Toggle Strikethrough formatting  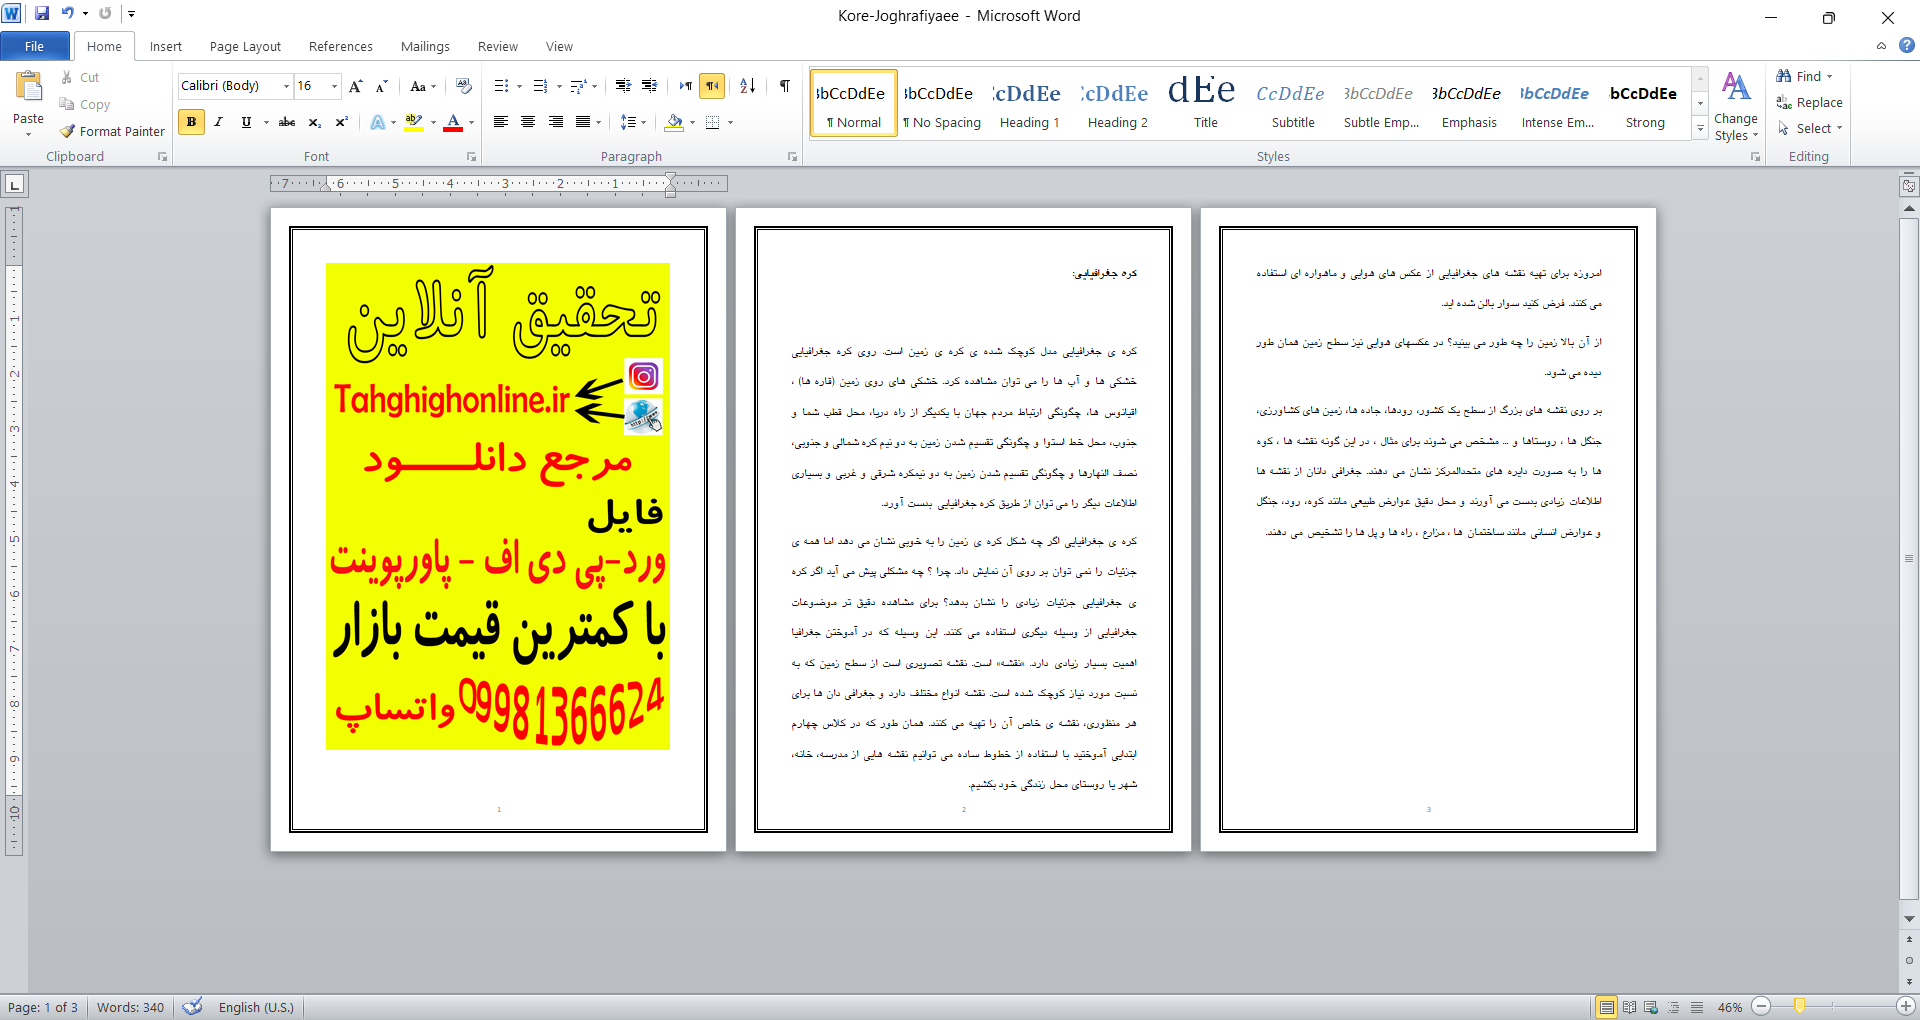(x=287, y=122)
